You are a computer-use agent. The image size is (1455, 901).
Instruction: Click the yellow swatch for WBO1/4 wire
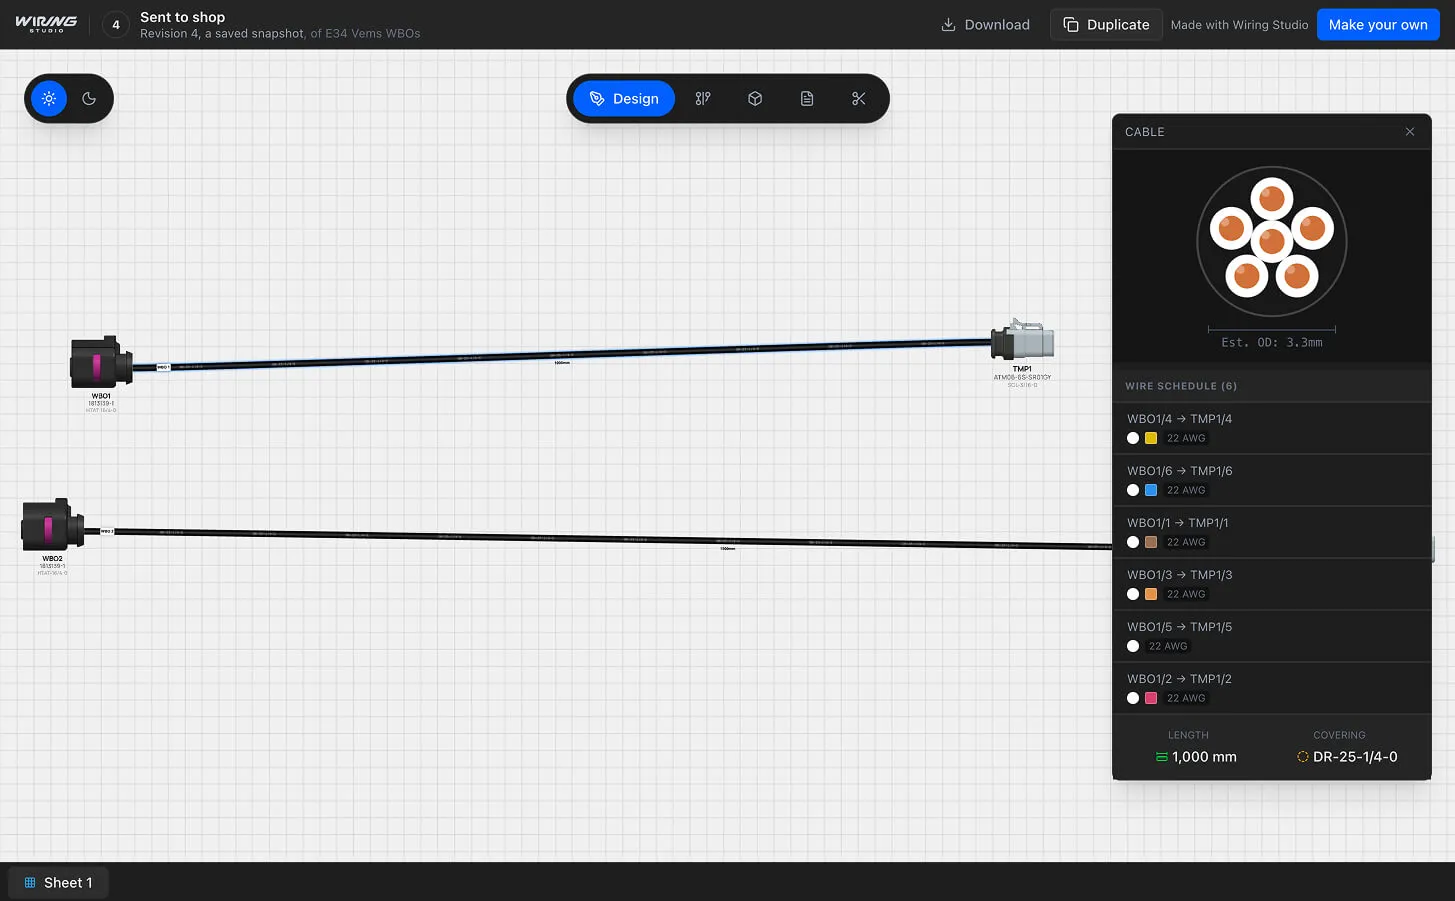click(x=1151, y=438)
